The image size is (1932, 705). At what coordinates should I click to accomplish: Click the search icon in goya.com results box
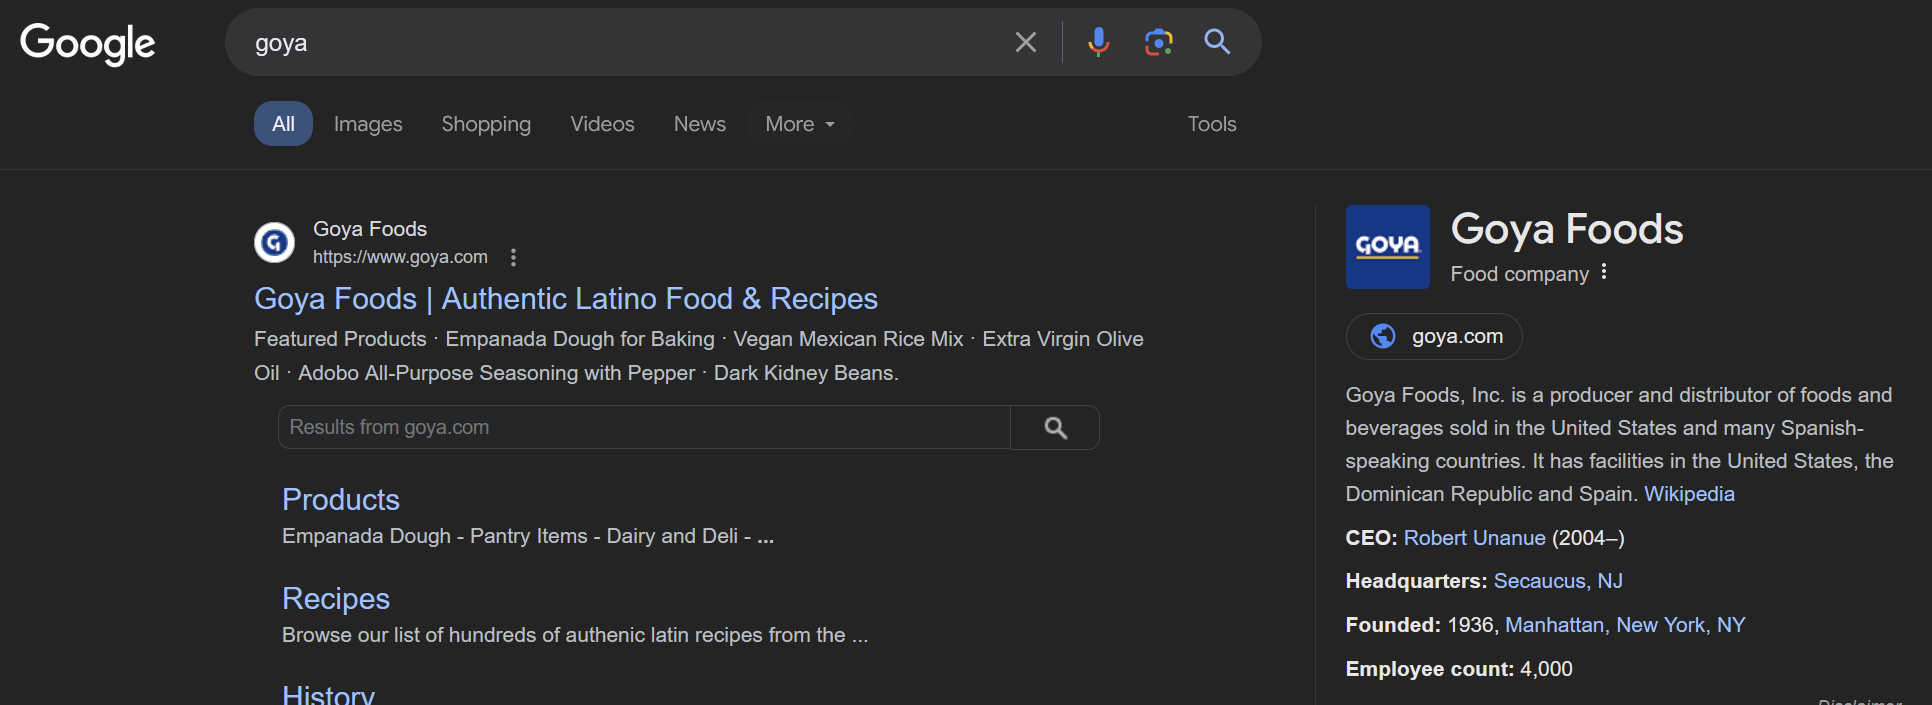pos(1055,427)
